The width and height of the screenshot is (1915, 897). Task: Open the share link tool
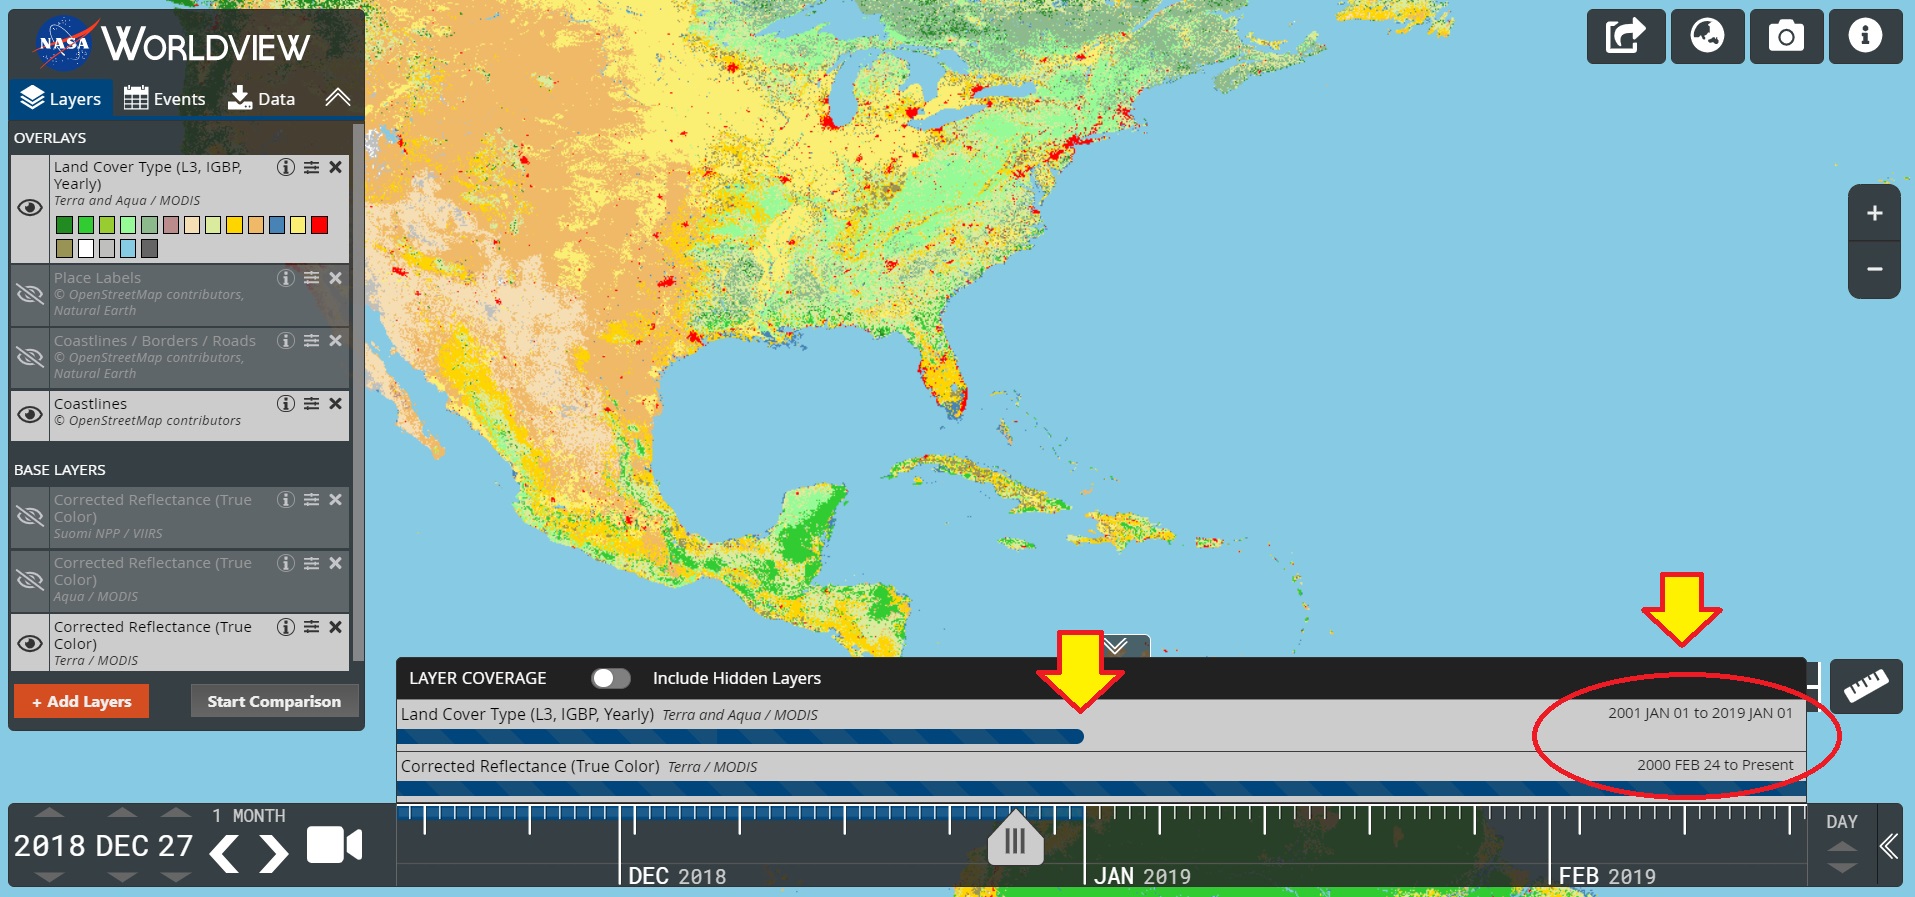click(1626, 36)
